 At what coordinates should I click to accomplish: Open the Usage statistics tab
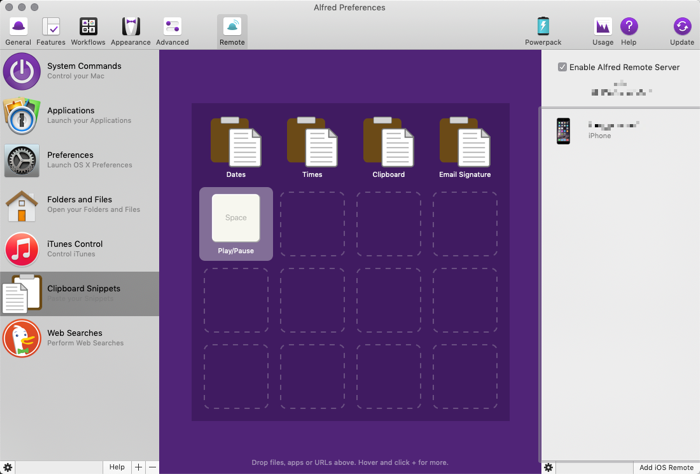(x=603, y=31)
